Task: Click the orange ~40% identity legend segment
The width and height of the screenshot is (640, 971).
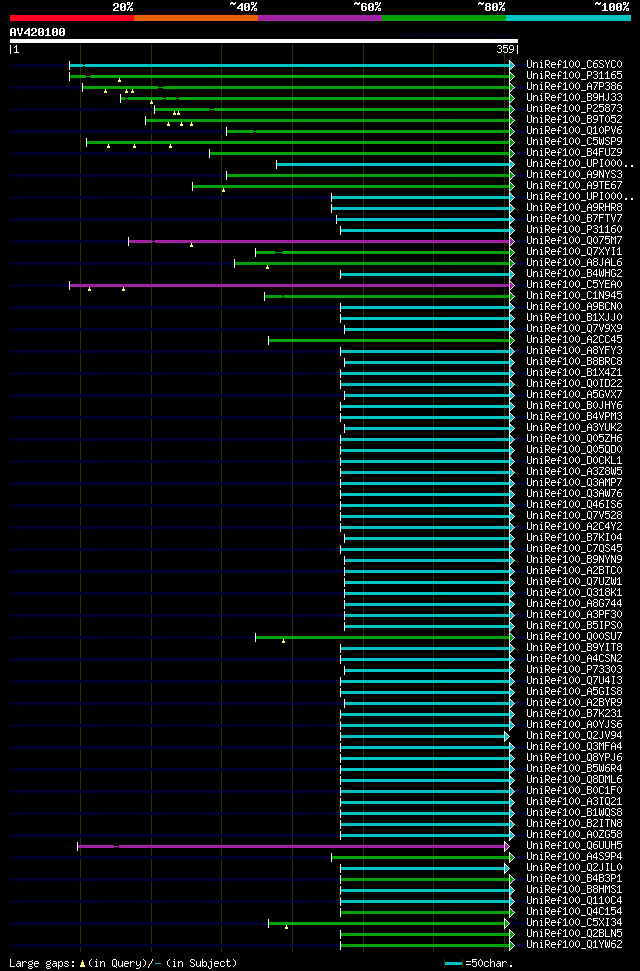Action: click(196, 18)
